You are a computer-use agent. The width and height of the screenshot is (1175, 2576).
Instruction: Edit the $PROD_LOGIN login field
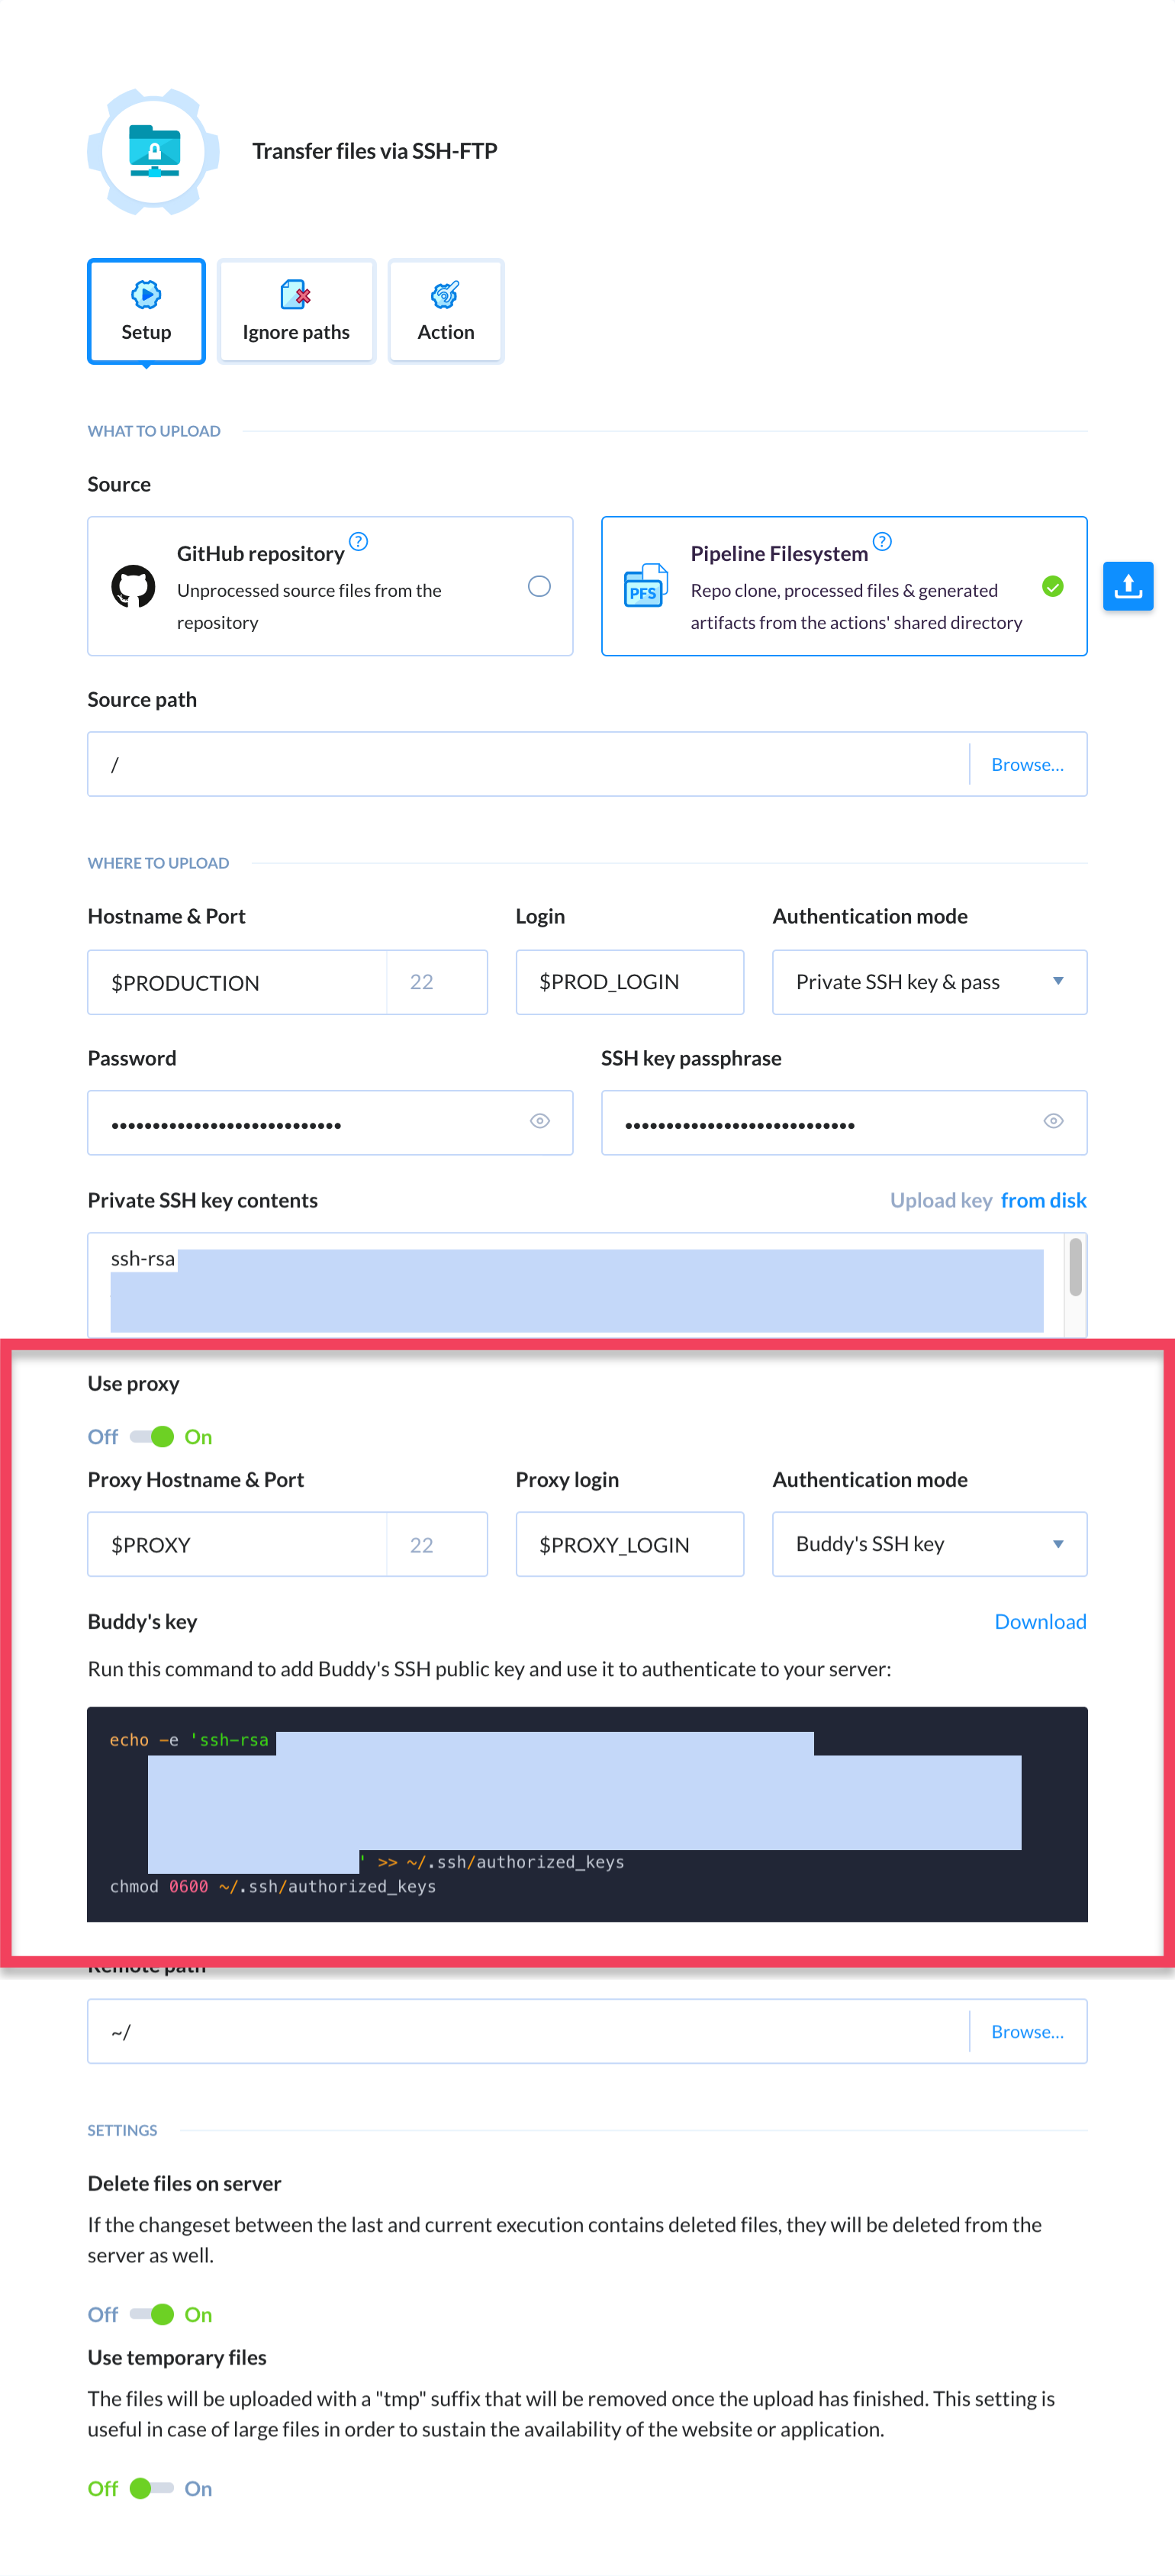[629, 982]
